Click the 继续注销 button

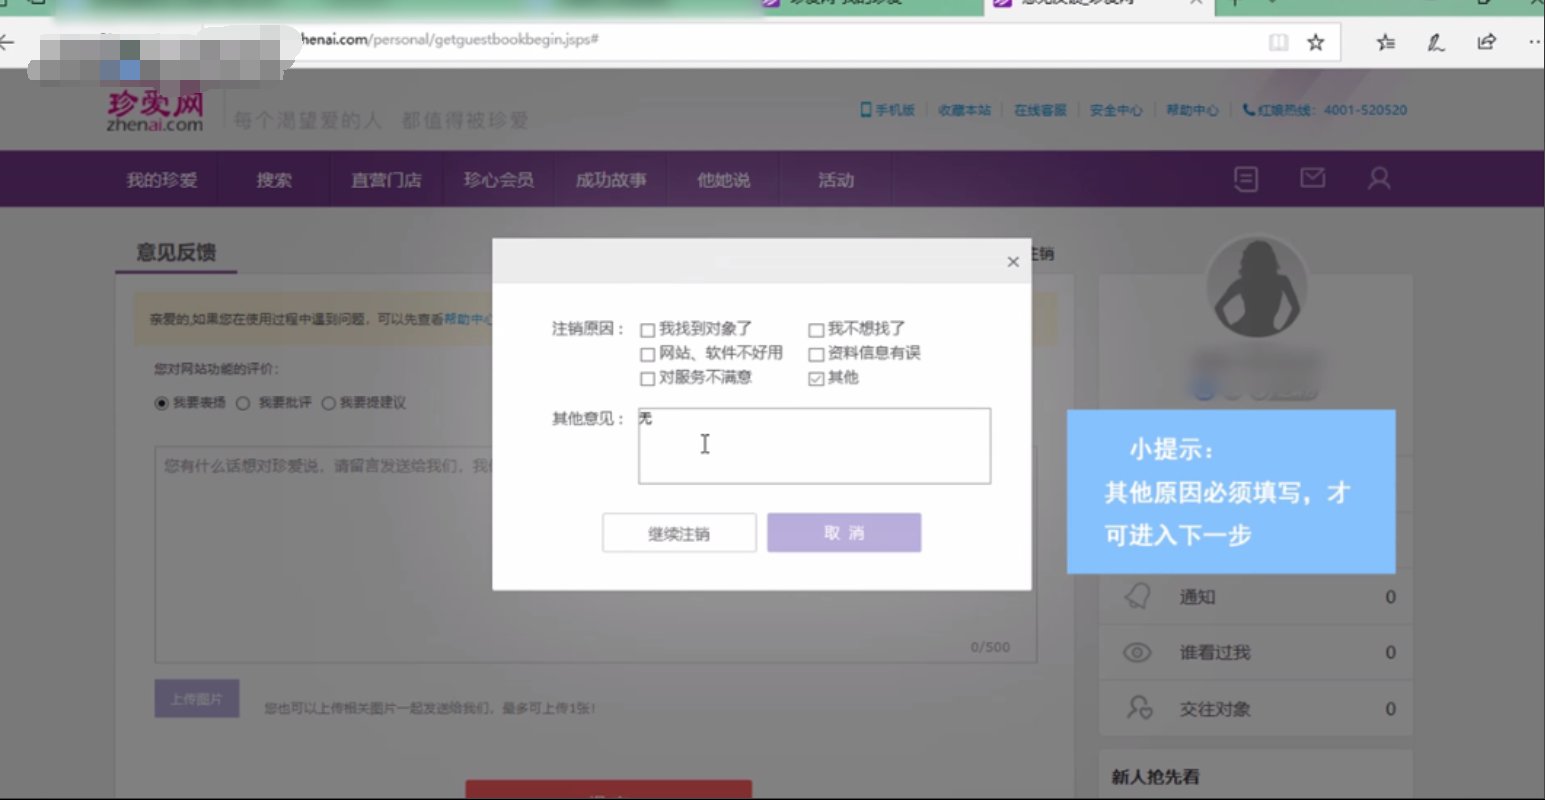[x=679, y=532]
